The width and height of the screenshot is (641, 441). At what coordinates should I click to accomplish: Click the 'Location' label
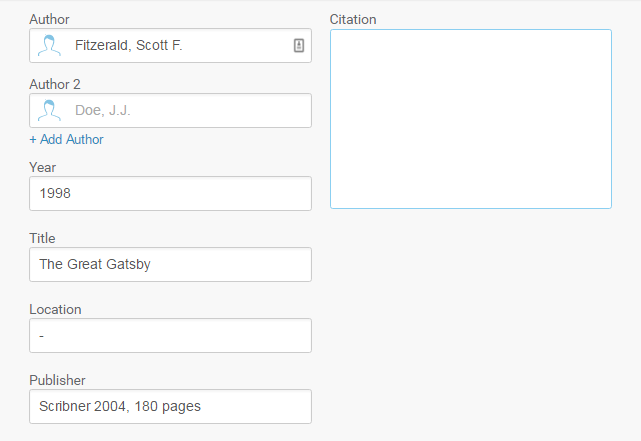[x=55, y=309]
